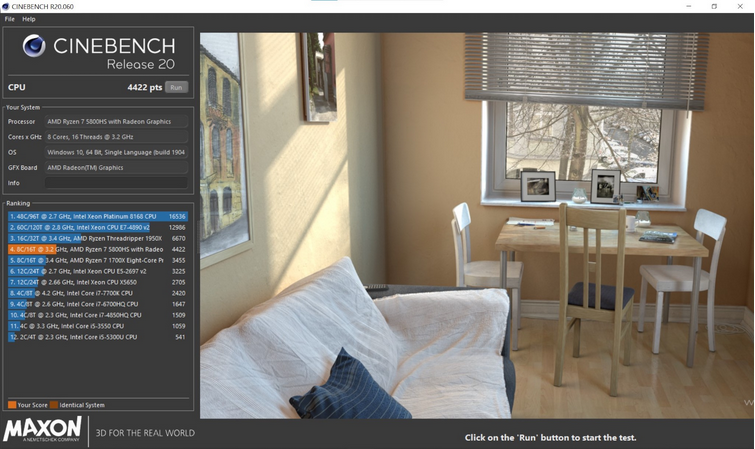Click the Cinebench title bar app icon
Viewport: 755px width, 449px height.
[x=7, y=6]
